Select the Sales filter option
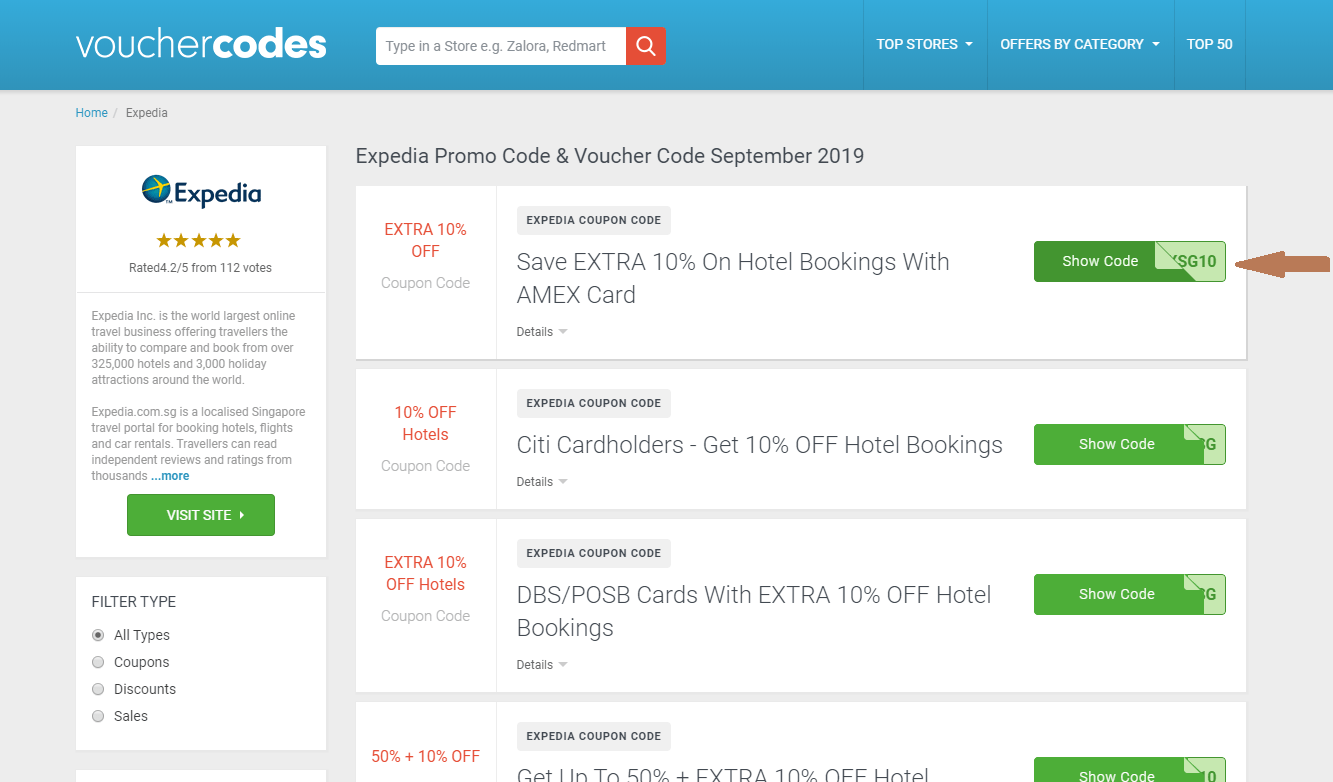The image size is (1333, 782). [97, 716]
